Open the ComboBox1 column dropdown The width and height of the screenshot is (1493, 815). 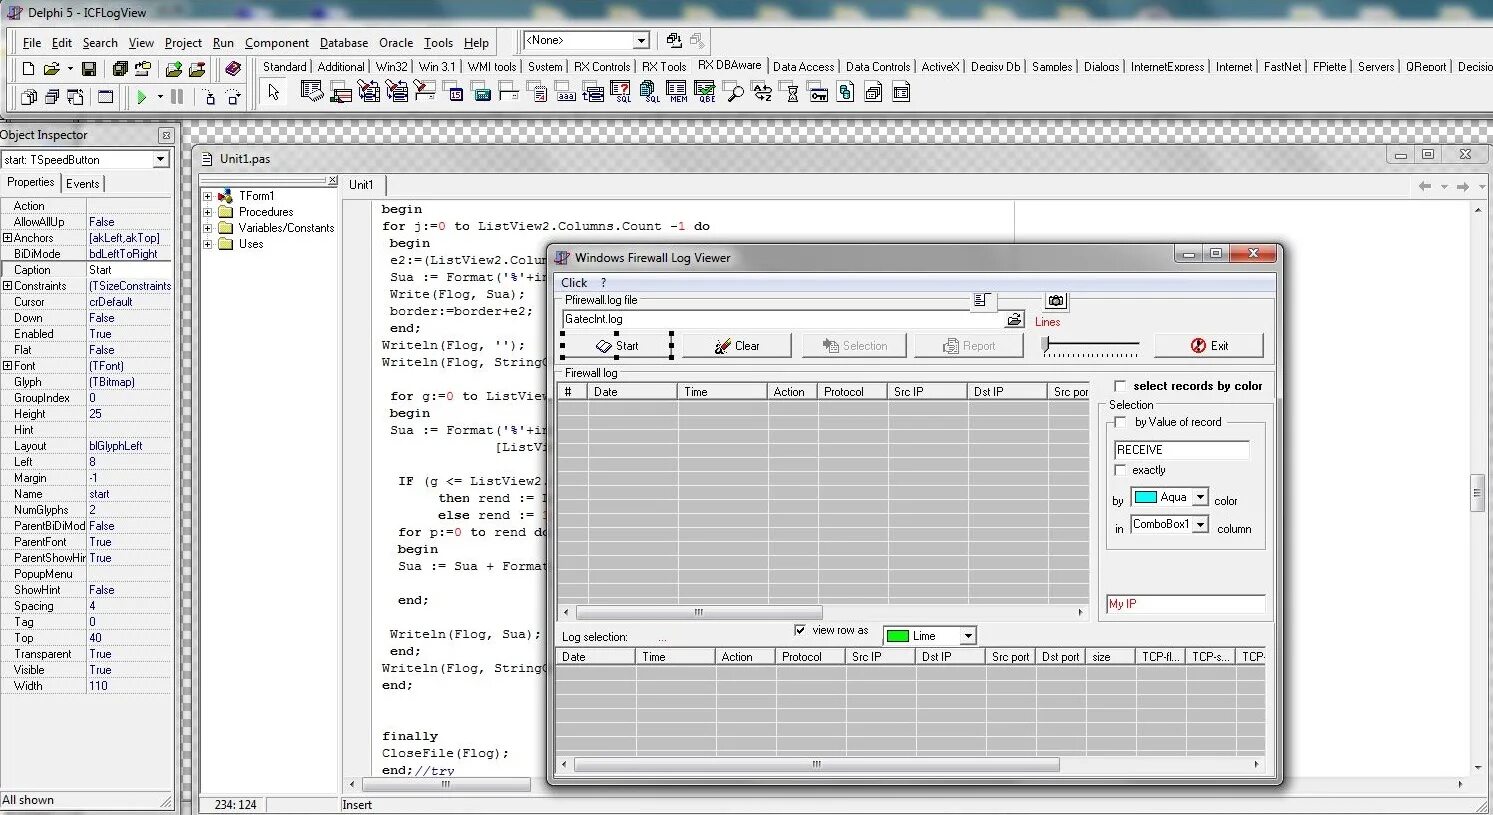coord(1200,524)
